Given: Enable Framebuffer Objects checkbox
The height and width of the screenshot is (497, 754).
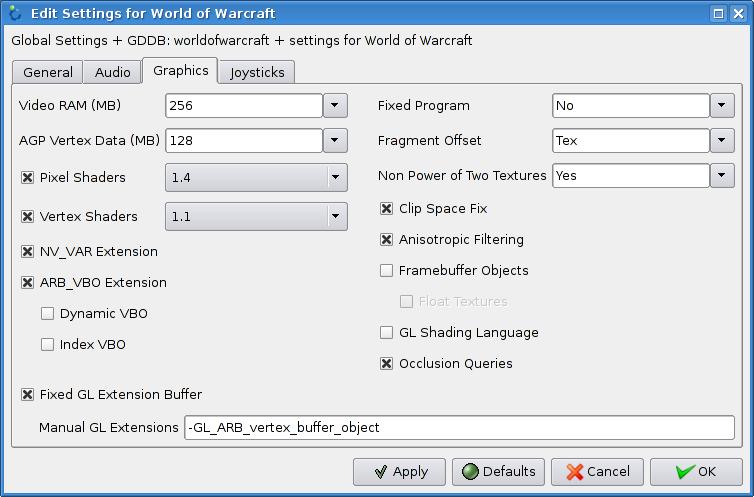Looking at the screenshot, I should 386,271.
